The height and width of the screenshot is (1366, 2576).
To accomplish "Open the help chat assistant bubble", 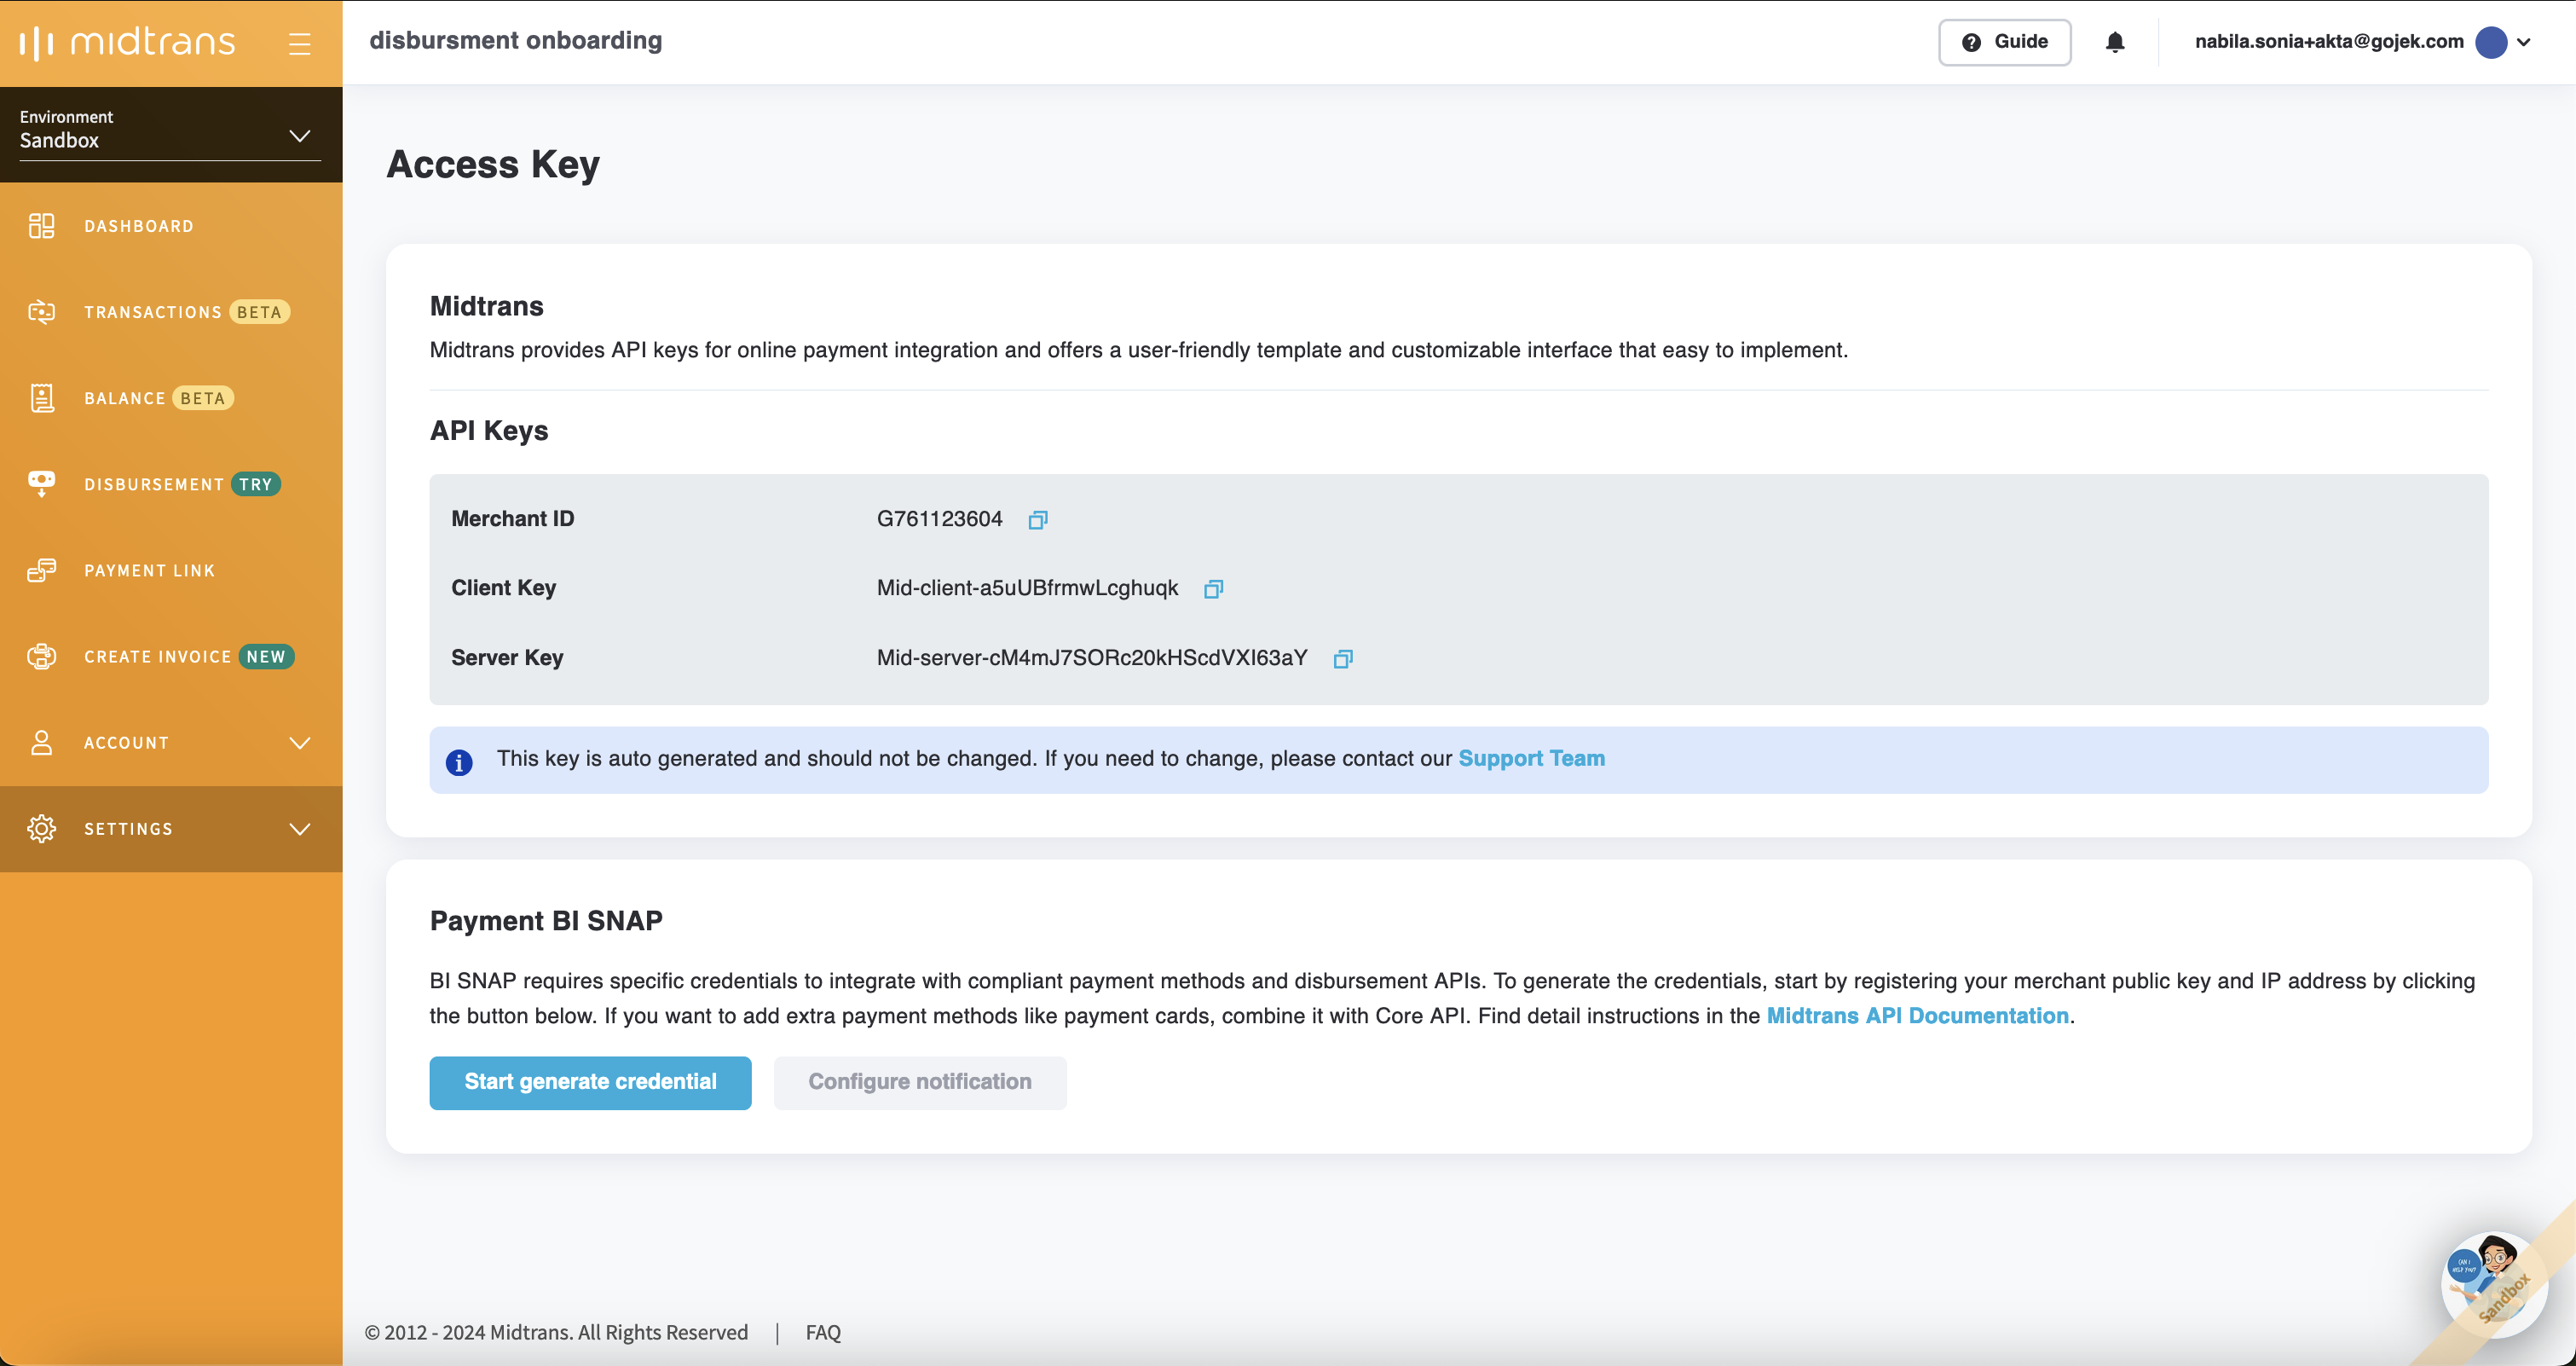I will pos(2494,1284).
